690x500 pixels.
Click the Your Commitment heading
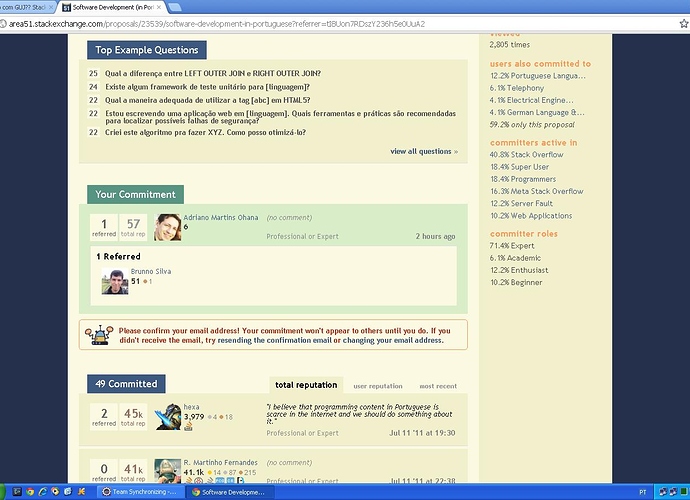tap(136, 195)
